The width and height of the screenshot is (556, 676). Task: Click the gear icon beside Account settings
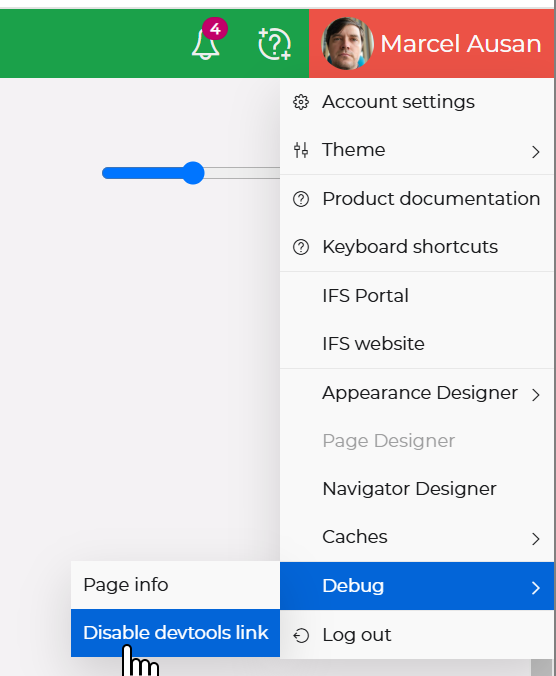pos(301,102)
